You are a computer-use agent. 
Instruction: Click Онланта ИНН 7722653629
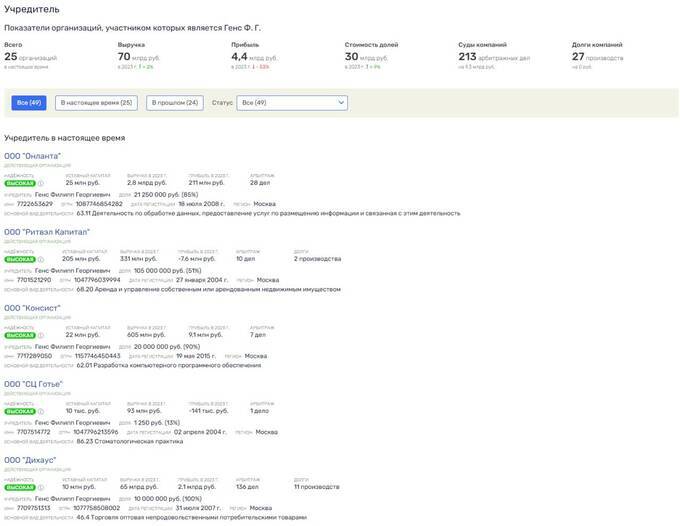tap(35, 204)
